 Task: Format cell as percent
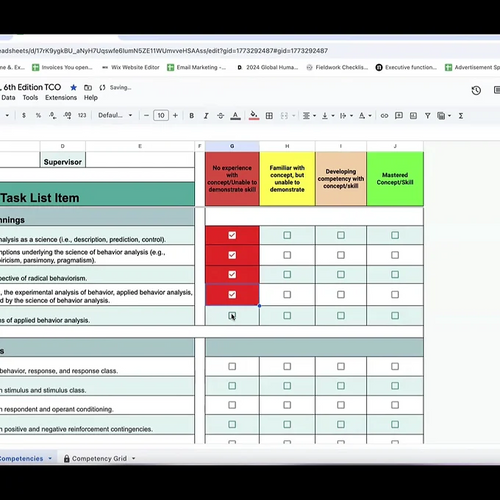[x=38, y=115]
